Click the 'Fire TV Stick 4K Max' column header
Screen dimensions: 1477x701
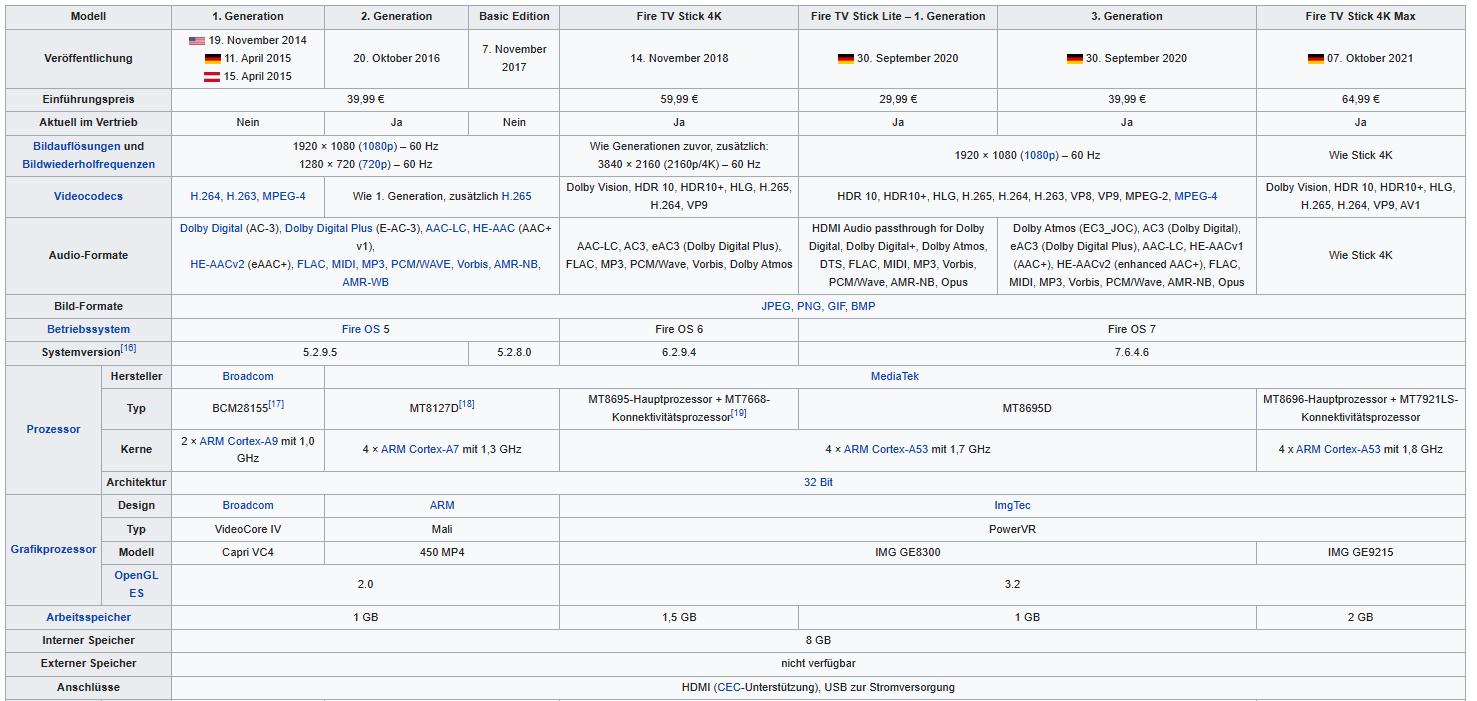tap(1360, 16)
